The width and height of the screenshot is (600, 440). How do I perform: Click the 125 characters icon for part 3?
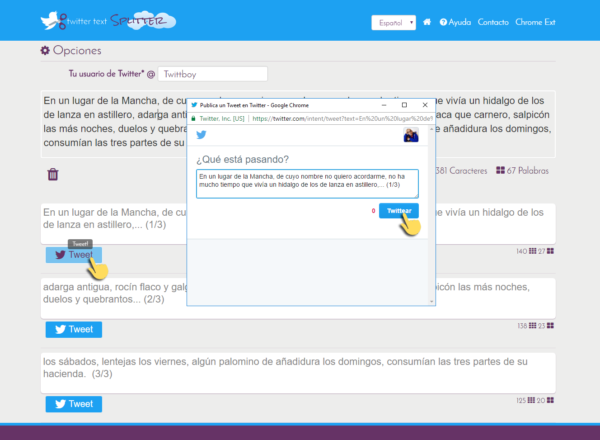tap(532, 401)
